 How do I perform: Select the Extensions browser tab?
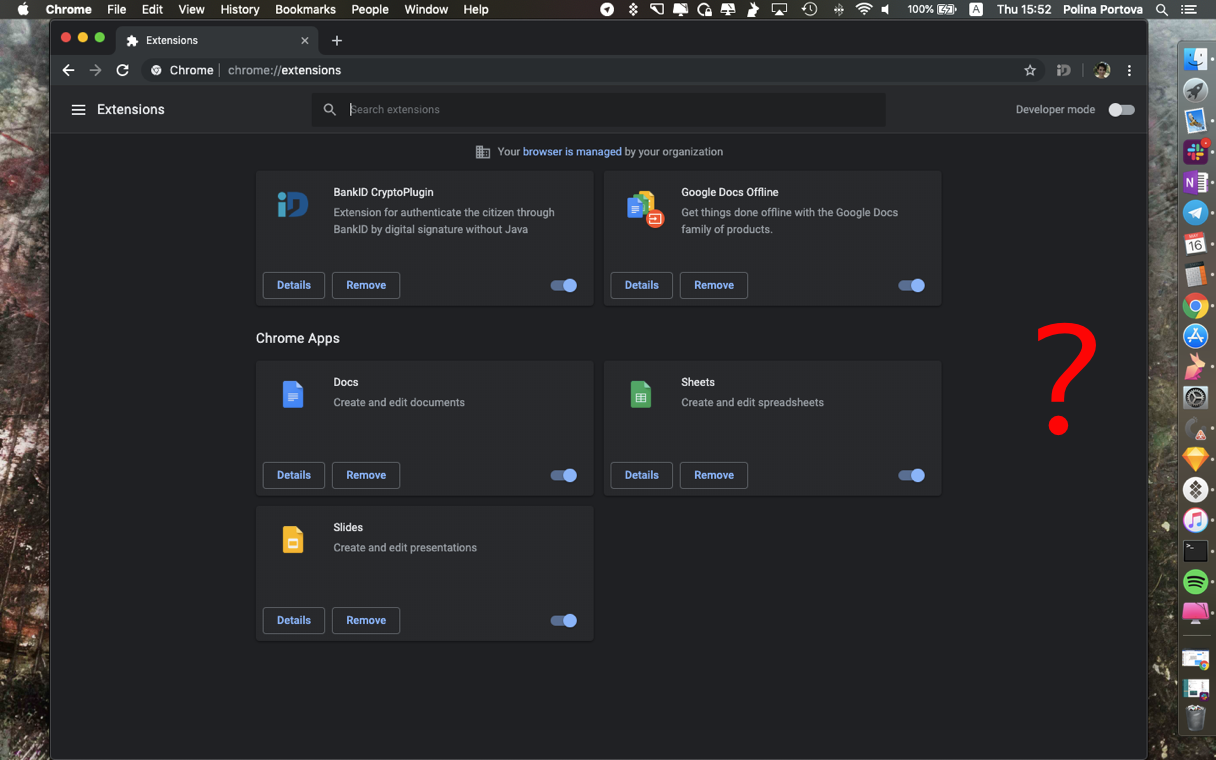coord(218,41)
